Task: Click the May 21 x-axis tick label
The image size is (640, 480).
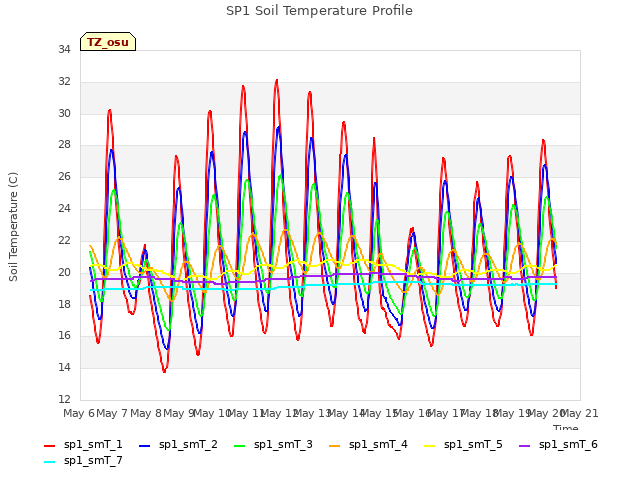Action: [579, 413]
